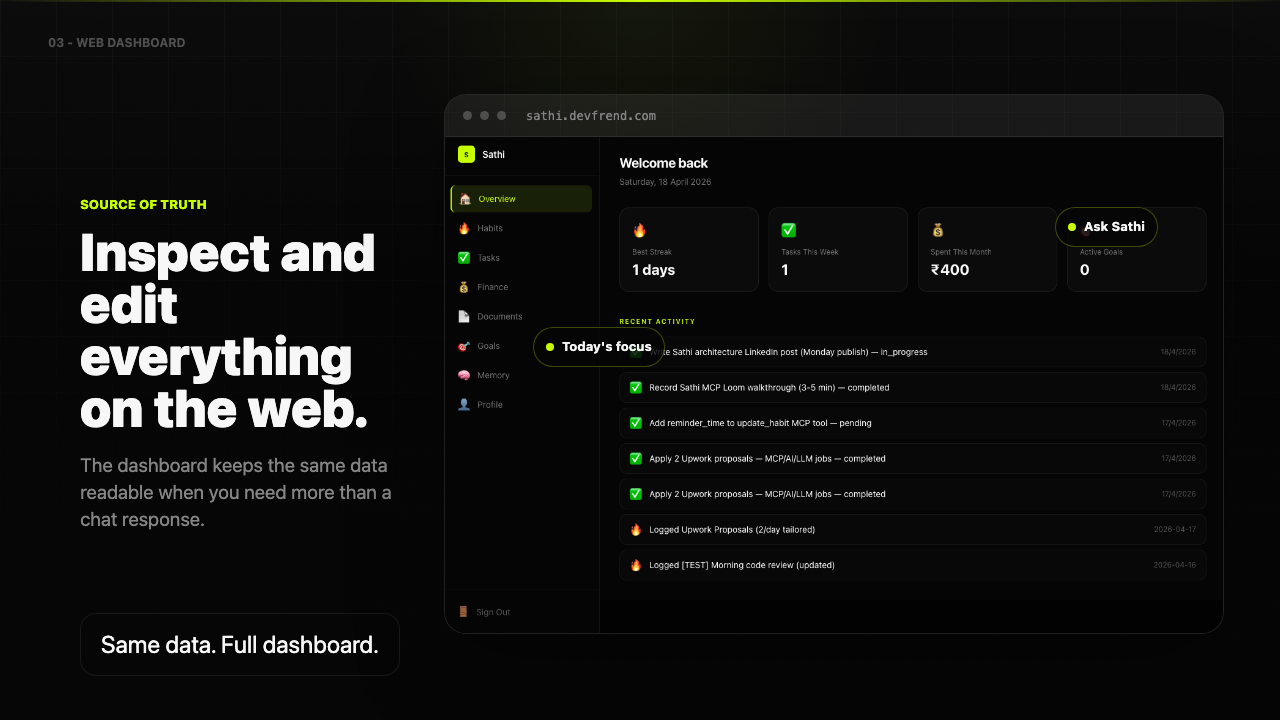Screen dimensions: 1280x720
Task: Click the Sign Out link
Action: pos(493,612)
